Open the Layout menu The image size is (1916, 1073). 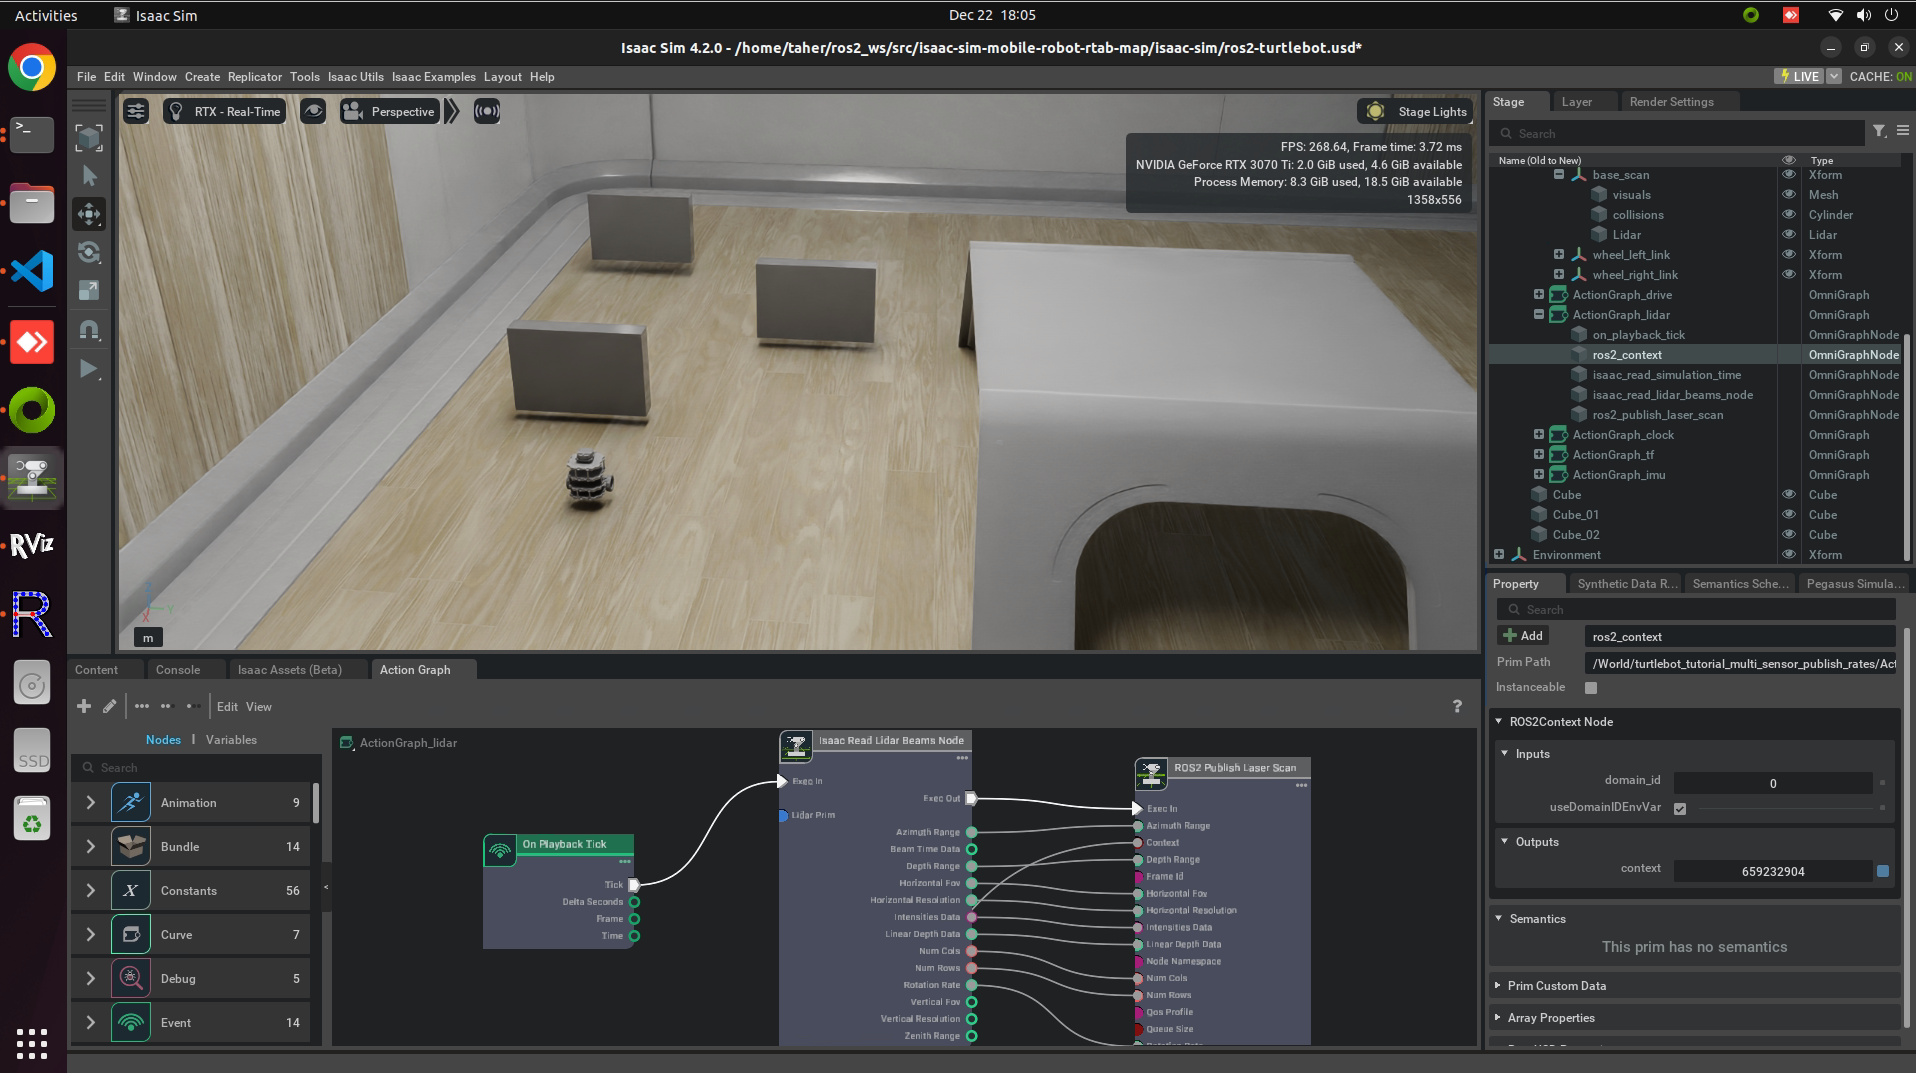click(x=502, y=77)
